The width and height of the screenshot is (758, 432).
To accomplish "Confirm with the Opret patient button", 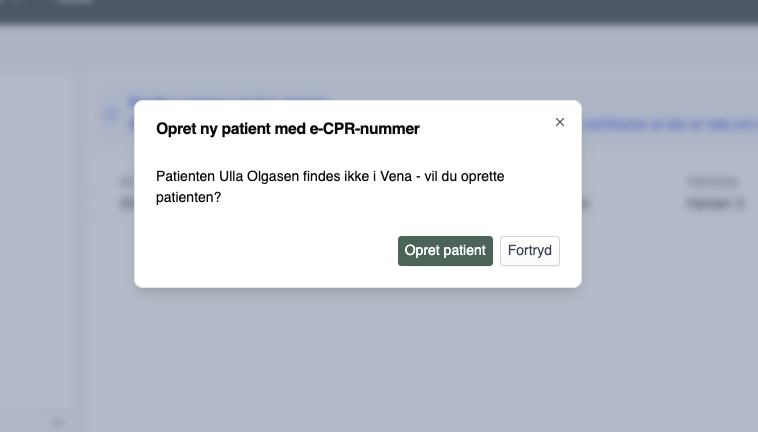I will coord(445,251).
